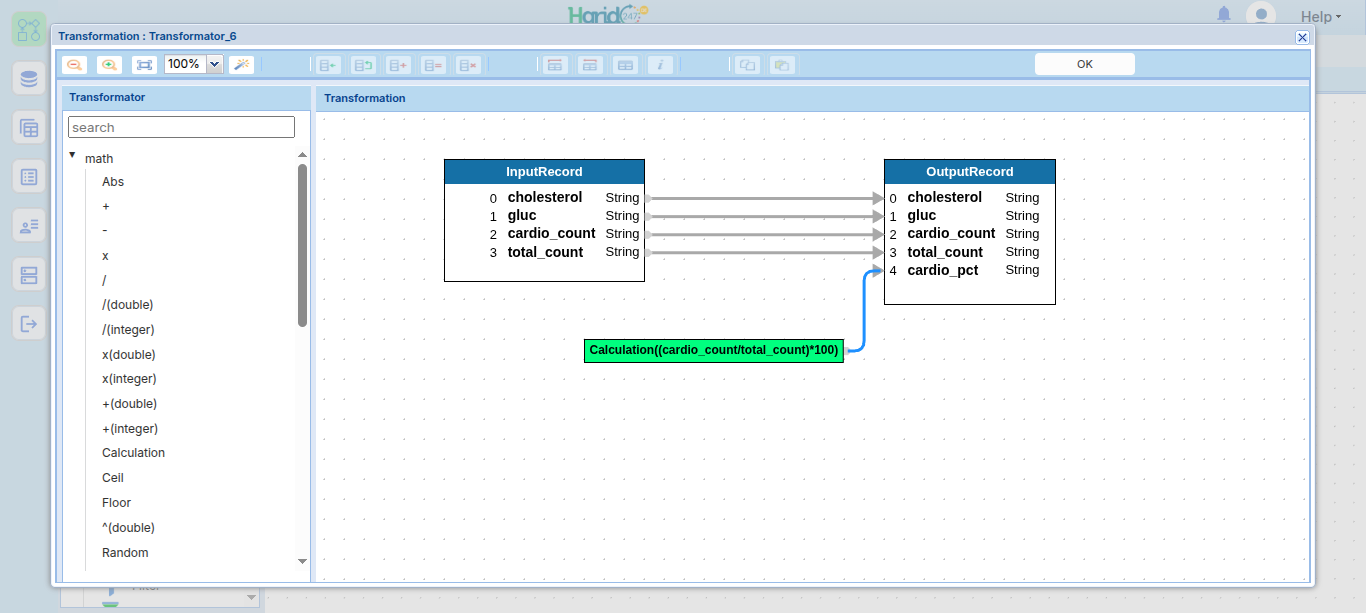Image resolution: width=1366 pixels, height=613 pixels.
Task: Select the Floor function
Action: [x=116, y=503]
